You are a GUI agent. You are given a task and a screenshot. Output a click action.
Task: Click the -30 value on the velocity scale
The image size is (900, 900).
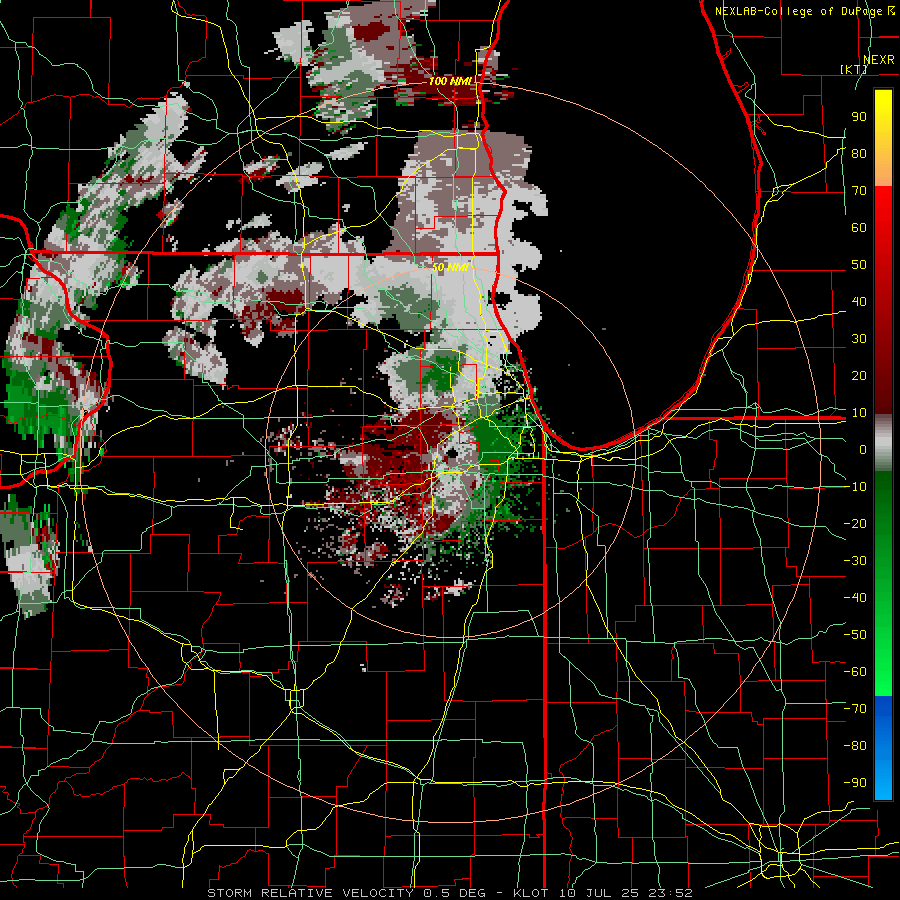pos(855,561)
